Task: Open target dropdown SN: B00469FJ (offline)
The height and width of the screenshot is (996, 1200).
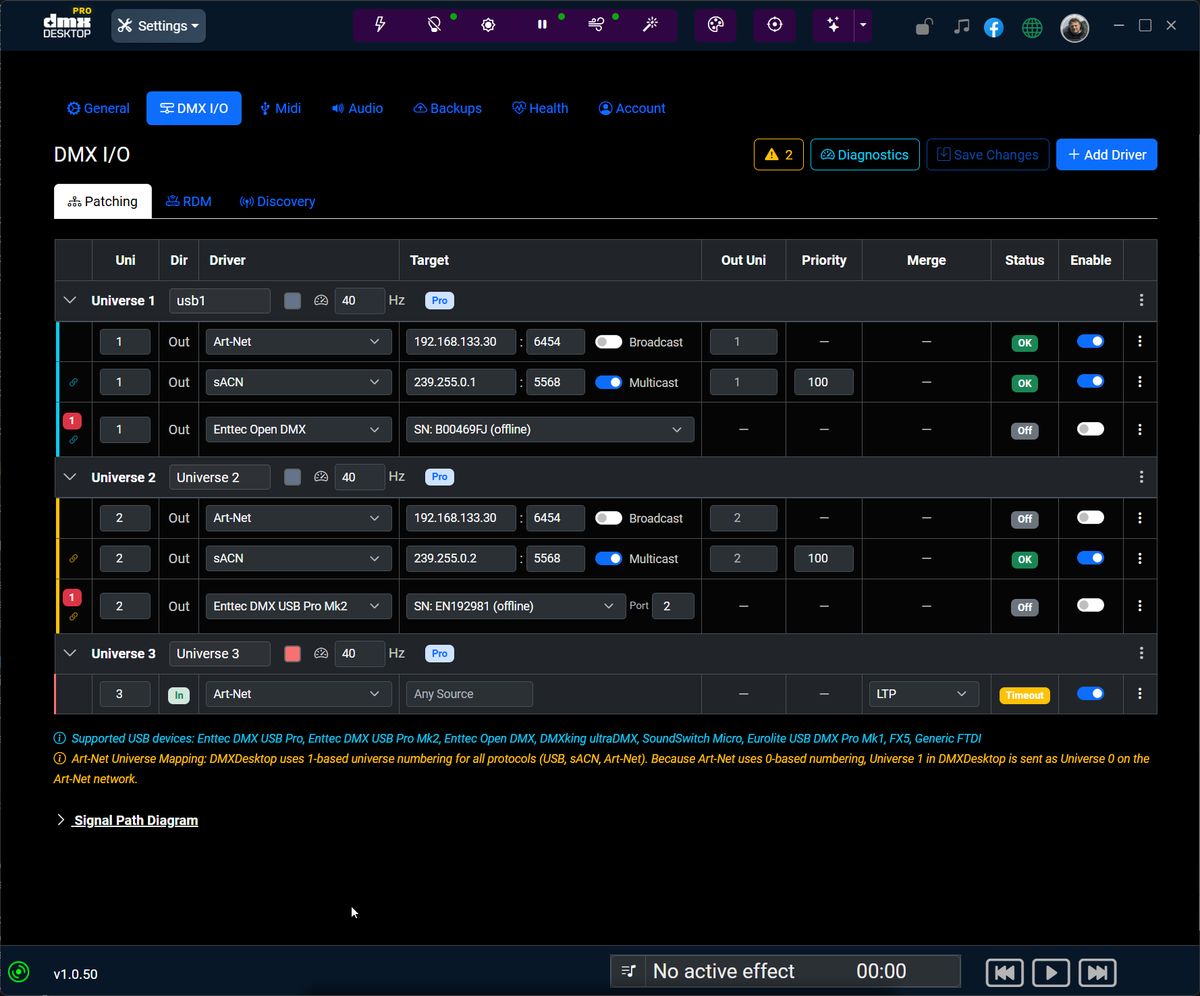Action: click(550, 429)
